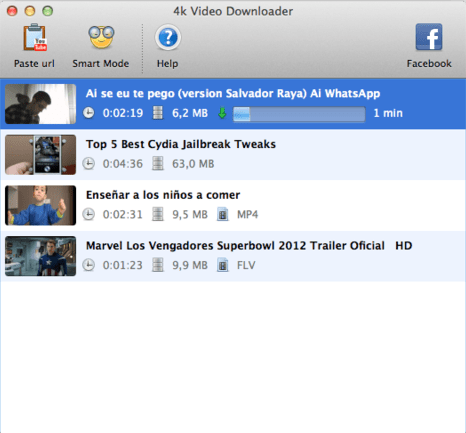Click the green download arrow icon
This screenshot has width=466, height=433.
222,113
